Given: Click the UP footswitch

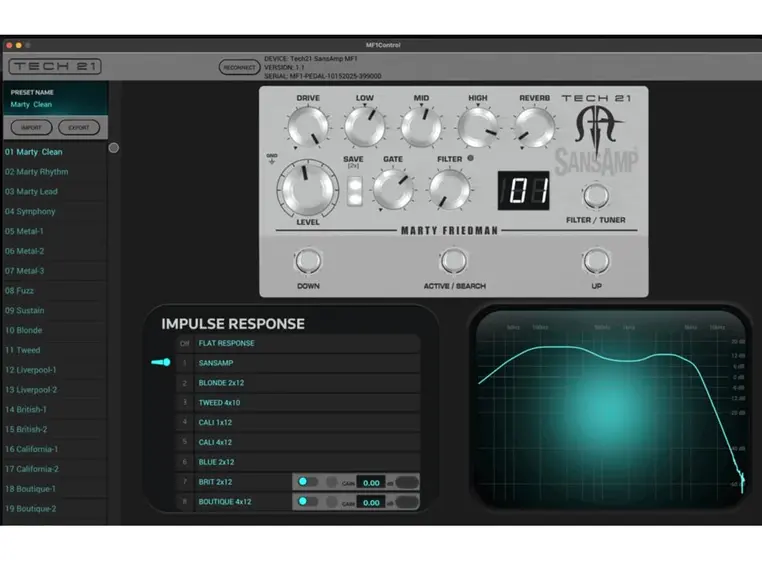Looking at the screenshot, I should [x=596, y=261].
